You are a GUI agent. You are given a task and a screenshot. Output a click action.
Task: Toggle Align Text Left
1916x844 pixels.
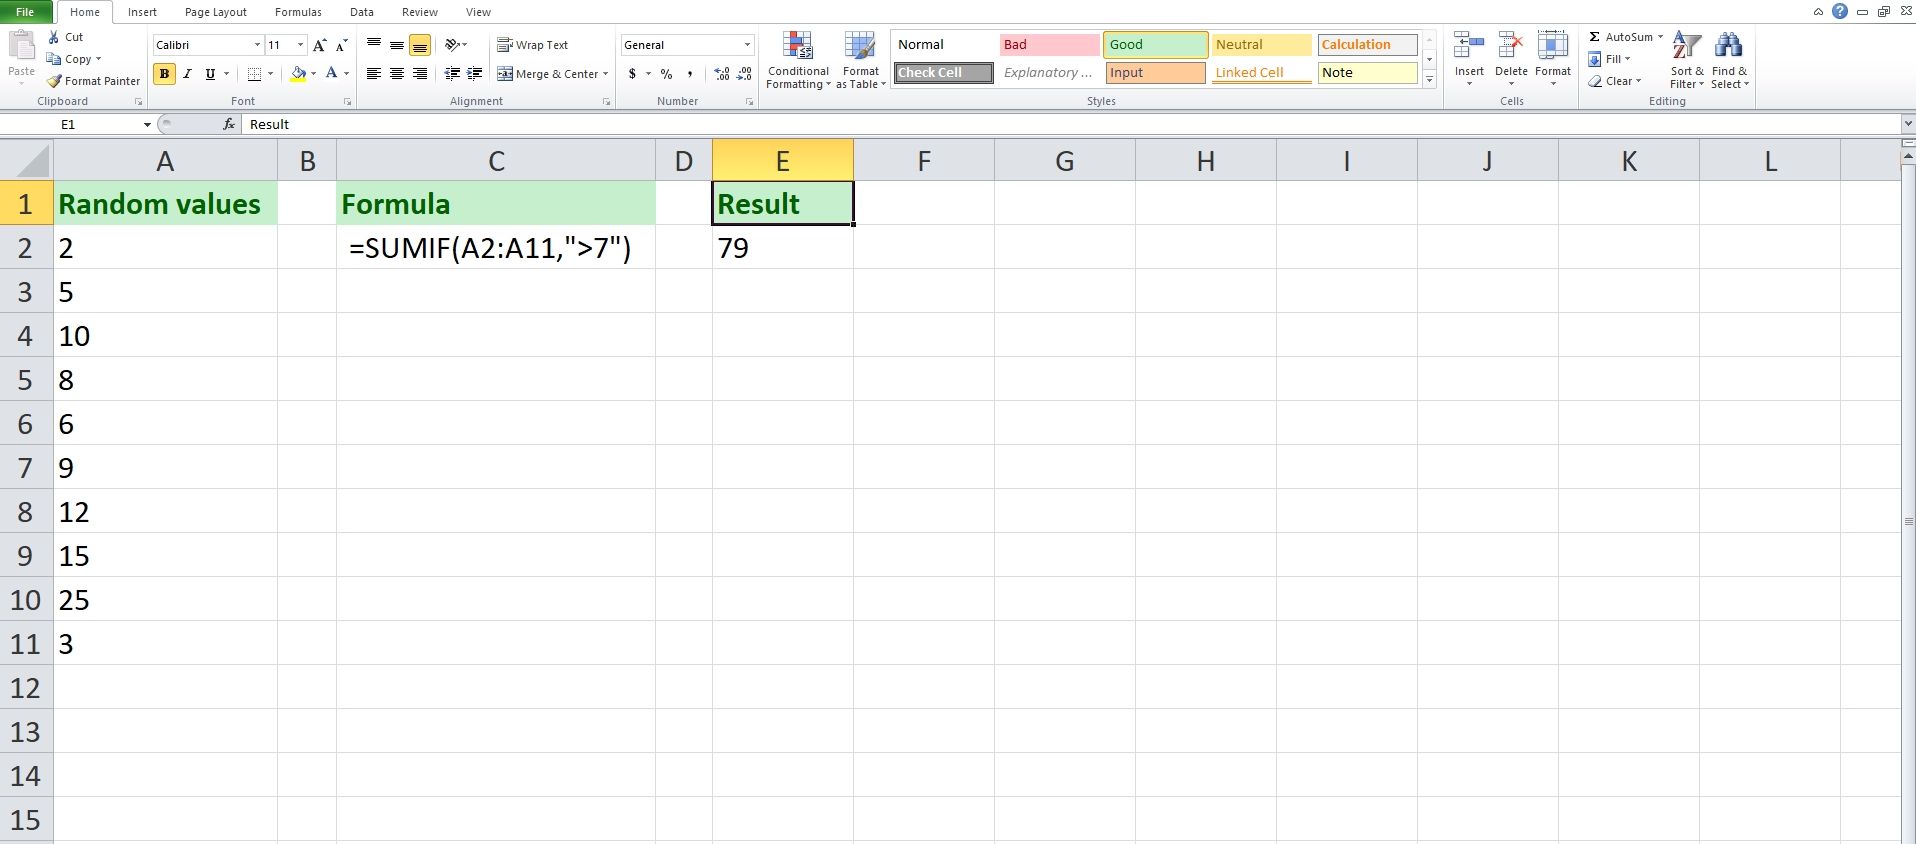tap(374, 74)
